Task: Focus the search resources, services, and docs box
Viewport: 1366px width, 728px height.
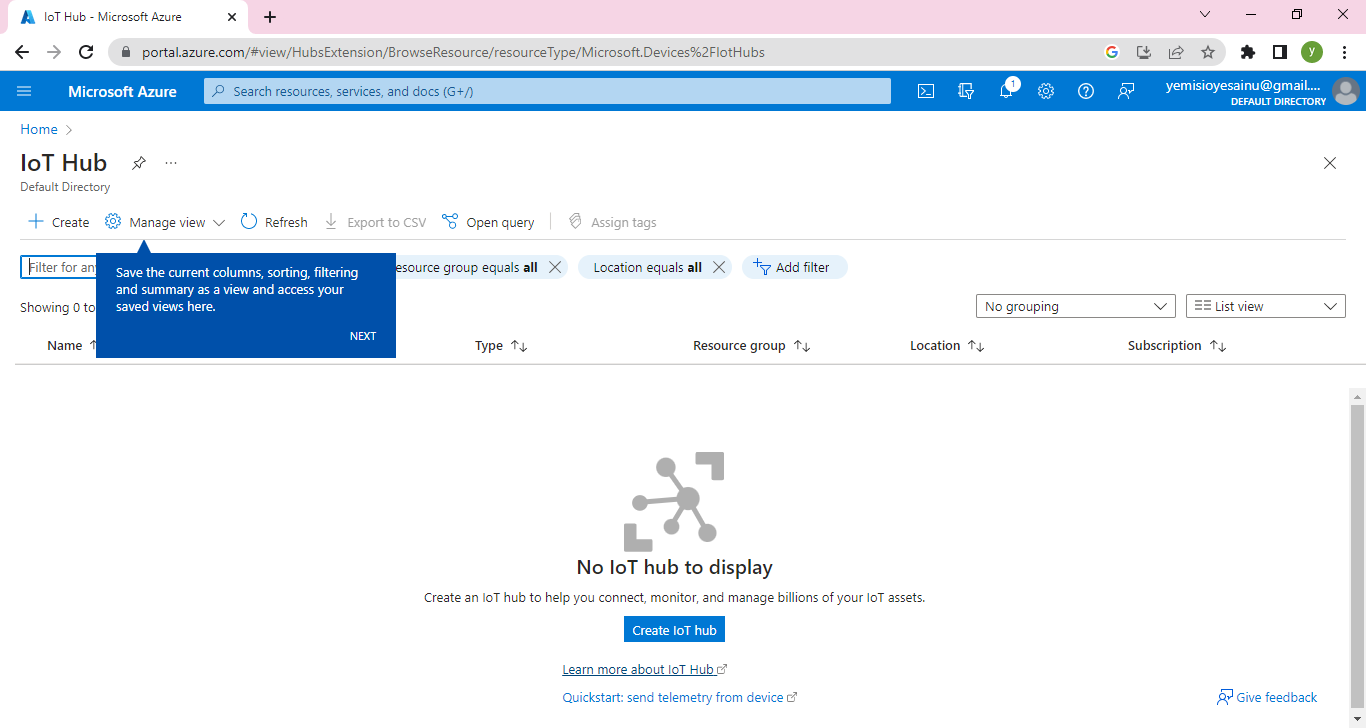Action: pos(547,91)
